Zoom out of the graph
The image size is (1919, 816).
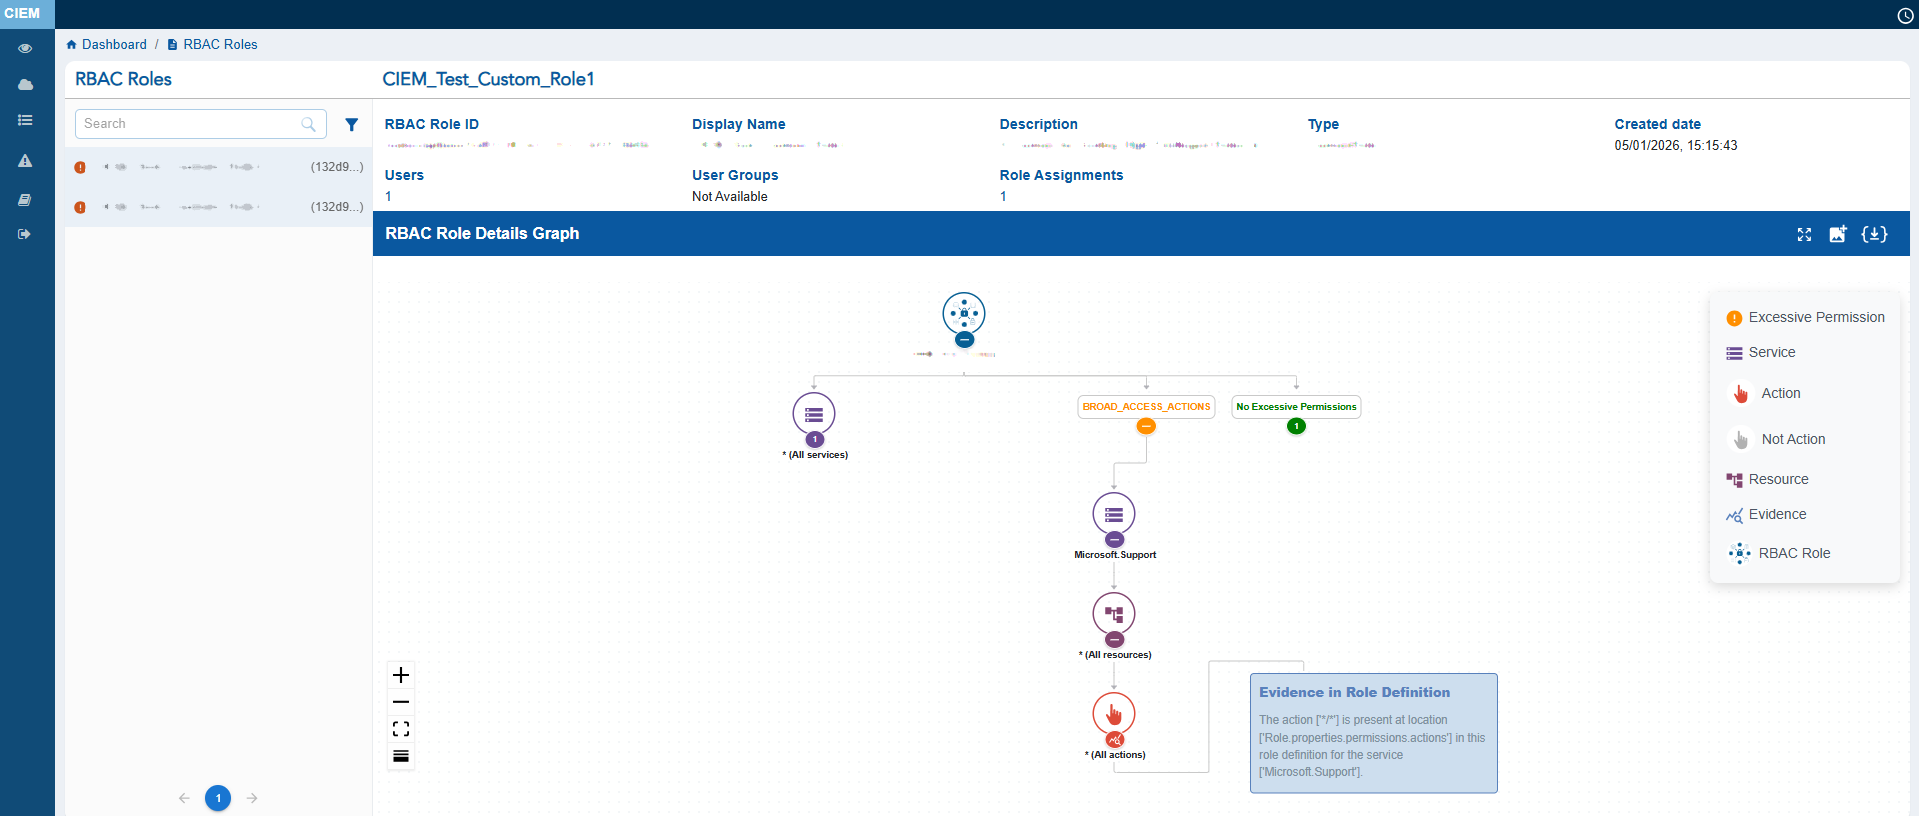401,702
